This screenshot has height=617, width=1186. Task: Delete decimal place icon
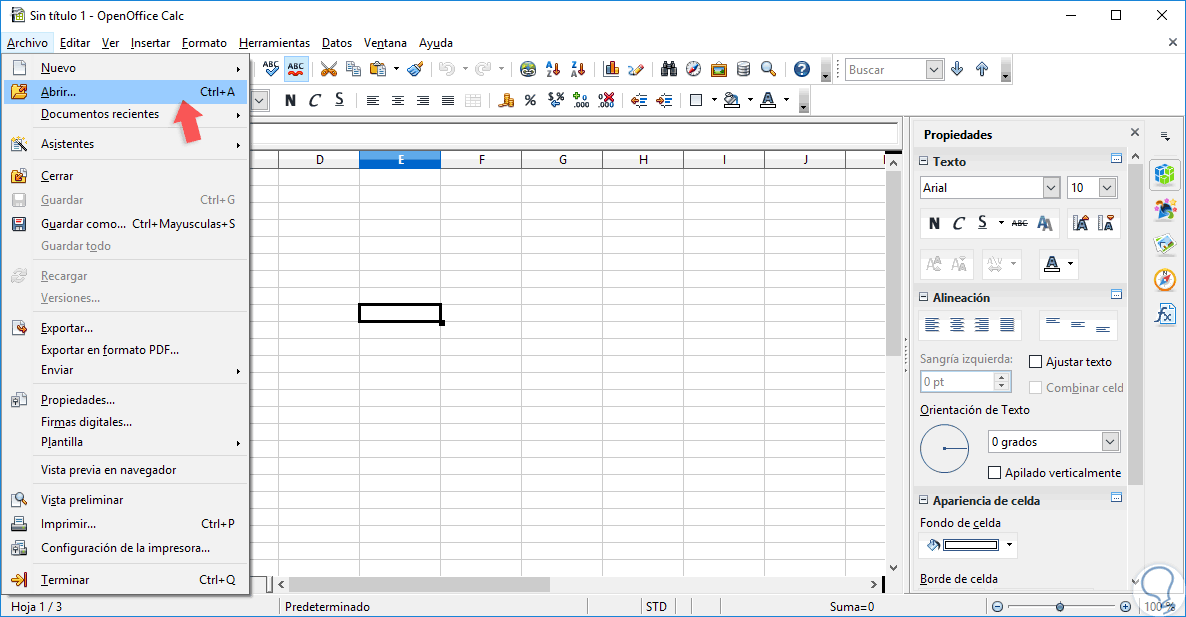pos(606,100)
